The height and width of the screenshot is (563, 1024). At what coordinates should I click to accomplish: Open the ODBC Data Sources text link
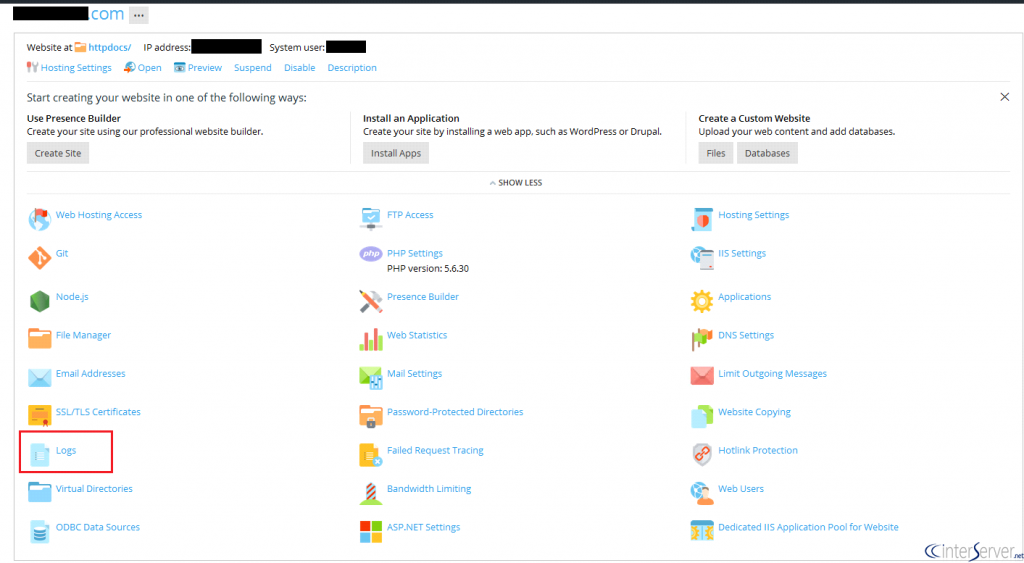[x=98, y=528]
